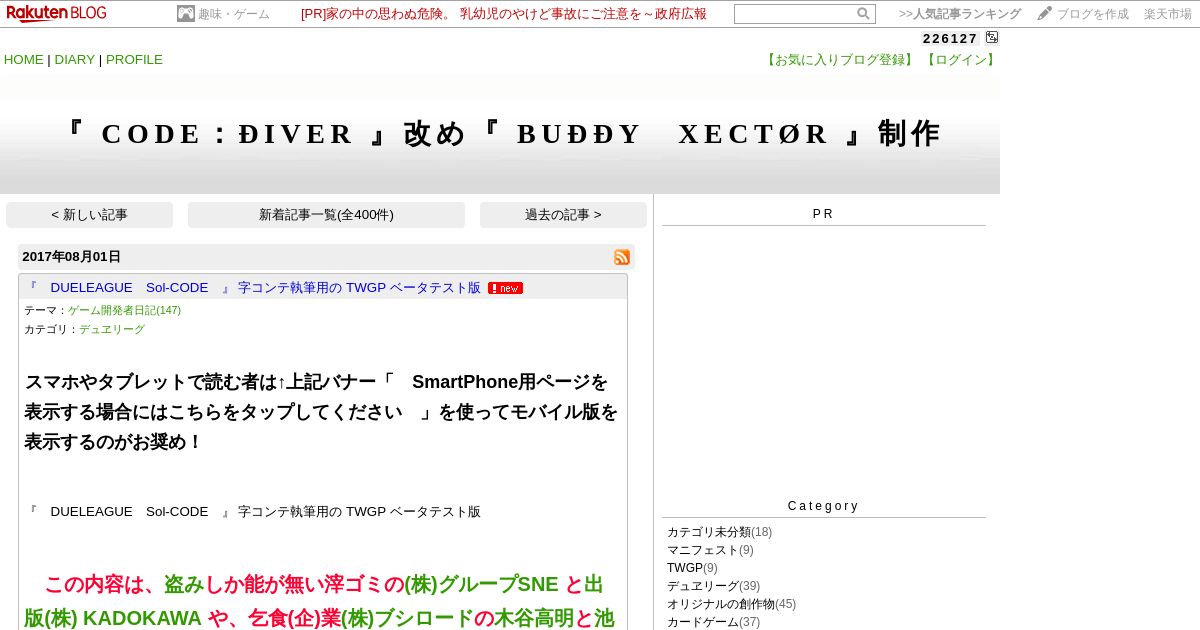Open the PR government notice ad link
Image resolution: width=1200 pixels, height=630 pixels.
click(x=504, y=14)
